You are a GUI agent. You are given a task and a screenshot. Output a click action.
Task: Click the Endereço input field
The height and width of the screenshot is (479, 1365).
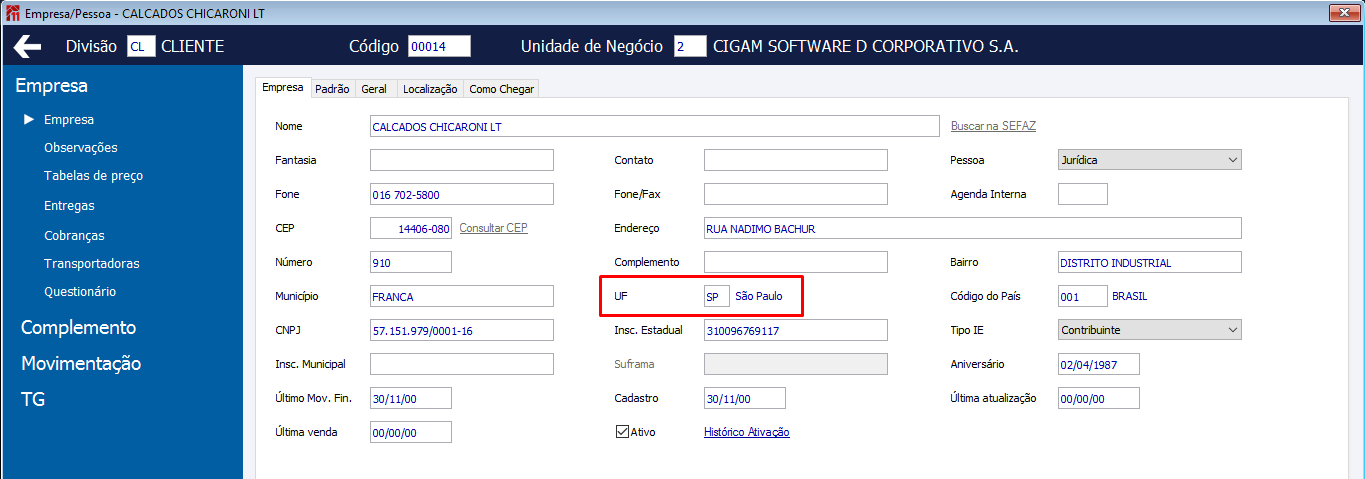point(972,228)
